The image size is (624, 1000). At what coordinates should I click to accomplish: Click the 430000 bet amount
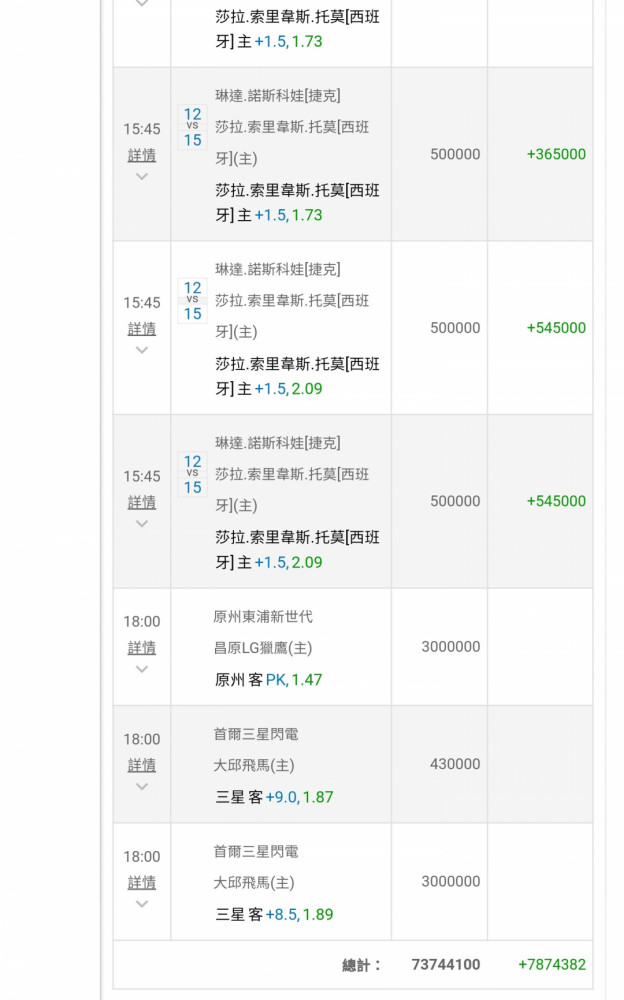tap(455, 764)
